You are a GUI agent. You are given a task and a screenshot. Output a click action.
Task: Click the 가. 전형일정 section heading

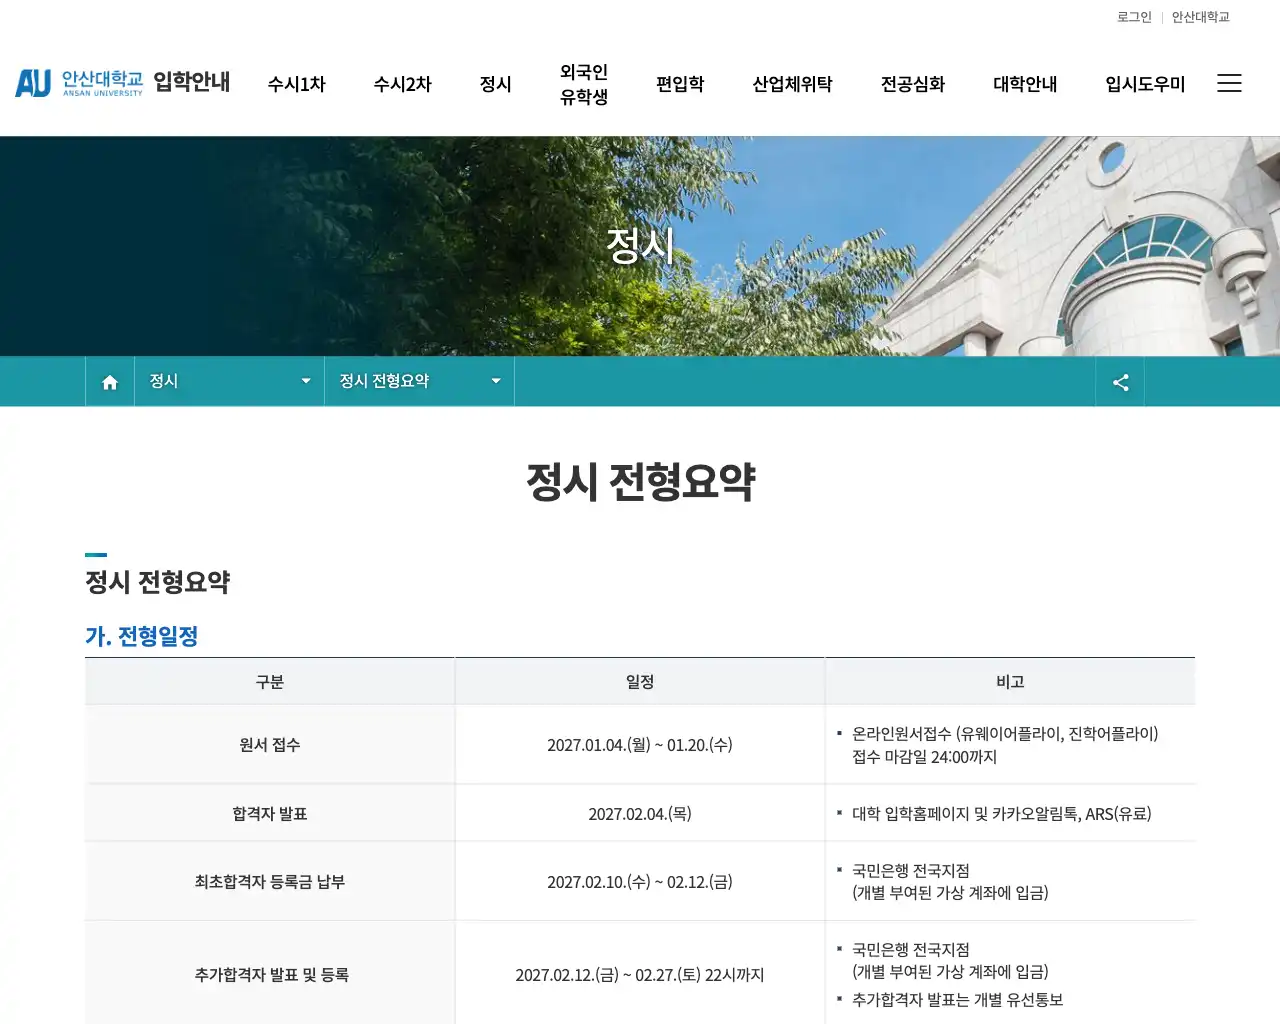coord(142,636)
